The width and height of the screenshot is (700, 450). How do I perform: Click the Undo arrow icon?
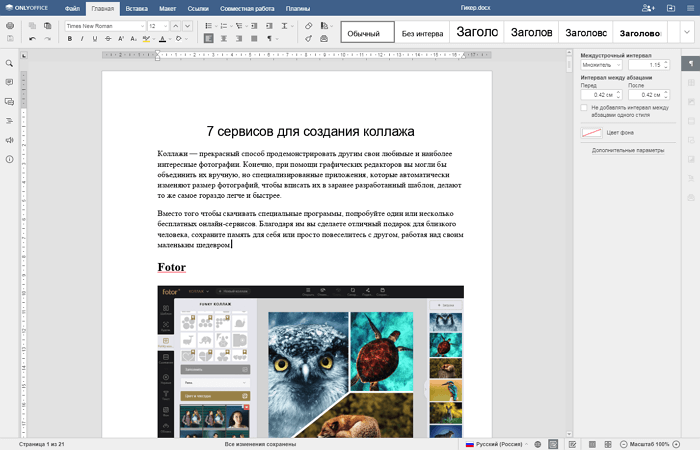click(33, 39)
